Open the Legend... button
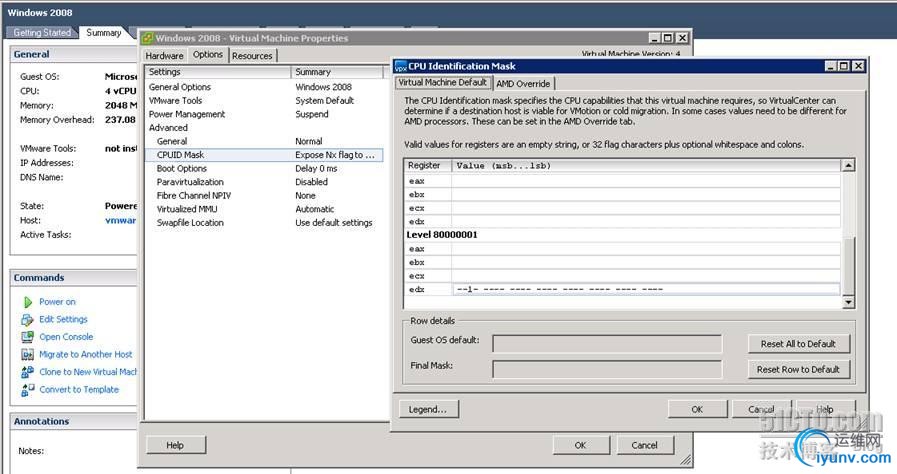897x474 pixels. [x=428, y=409]
